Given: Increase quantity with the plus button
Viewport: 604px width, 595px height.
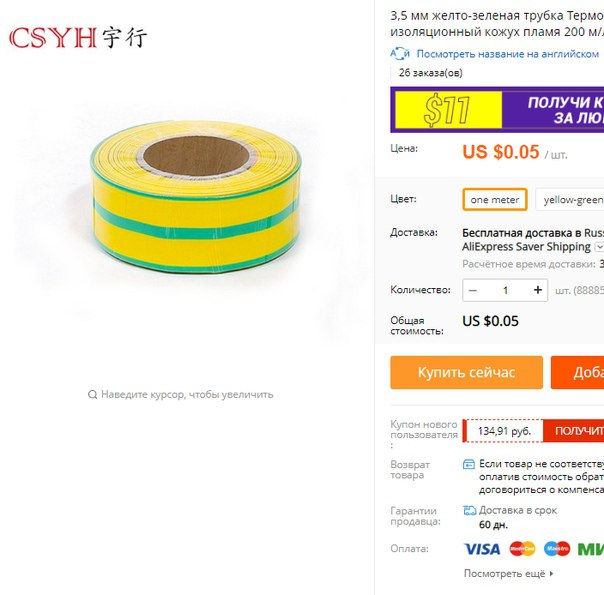Looking at the screenshot, I should pyautogui.click(x=538, y=290).
